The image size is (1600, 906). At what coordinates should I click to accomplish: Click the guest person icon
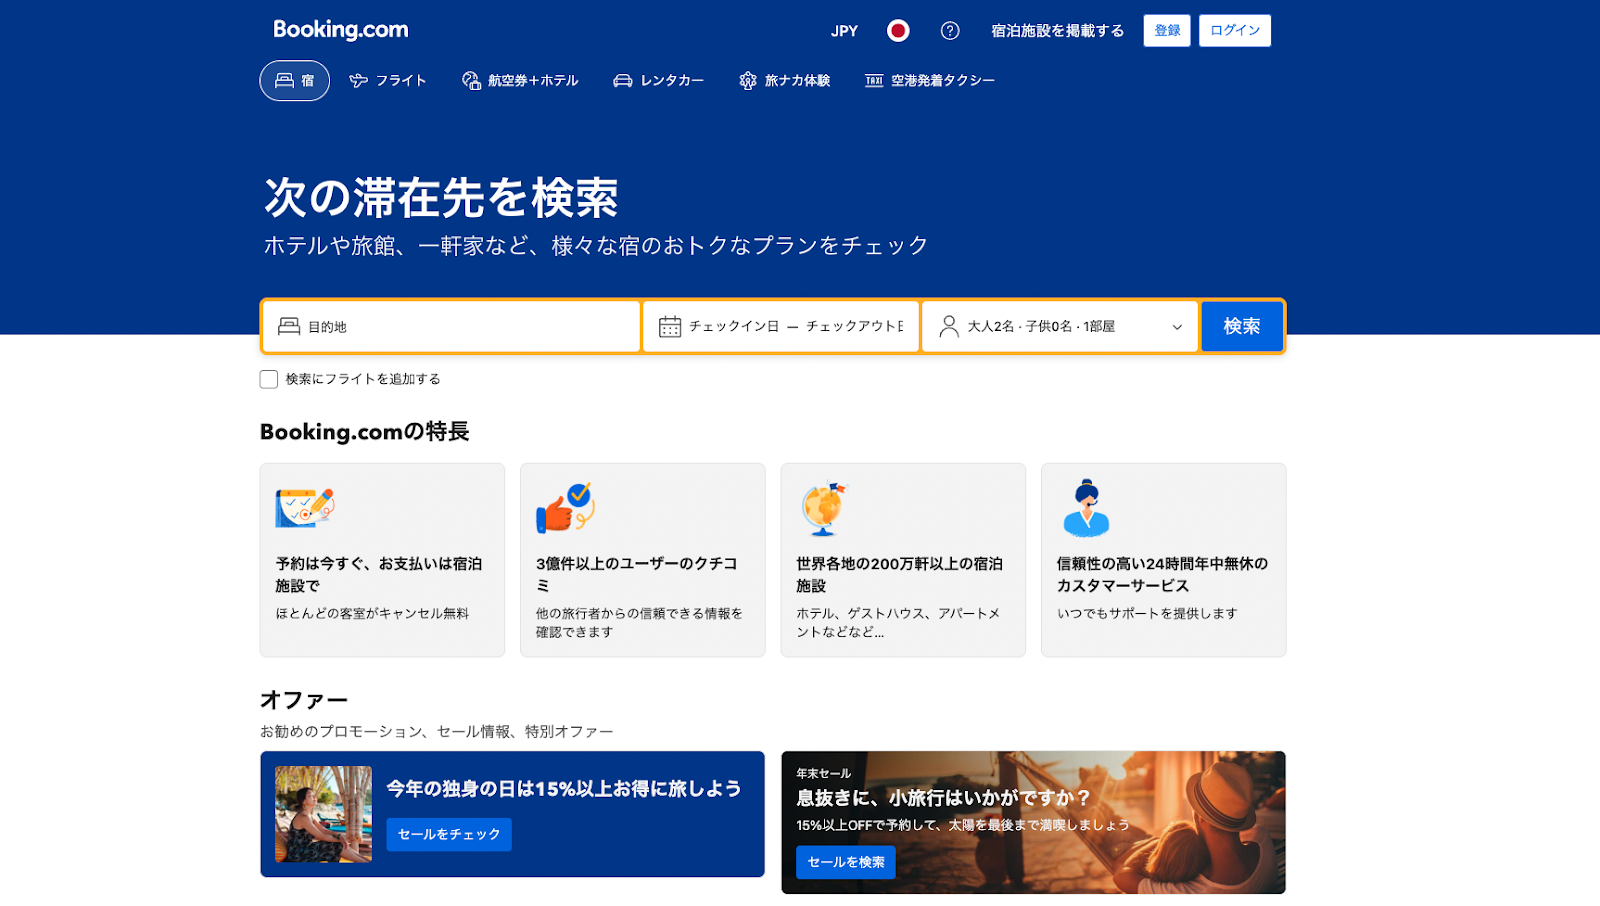(949, 326)
